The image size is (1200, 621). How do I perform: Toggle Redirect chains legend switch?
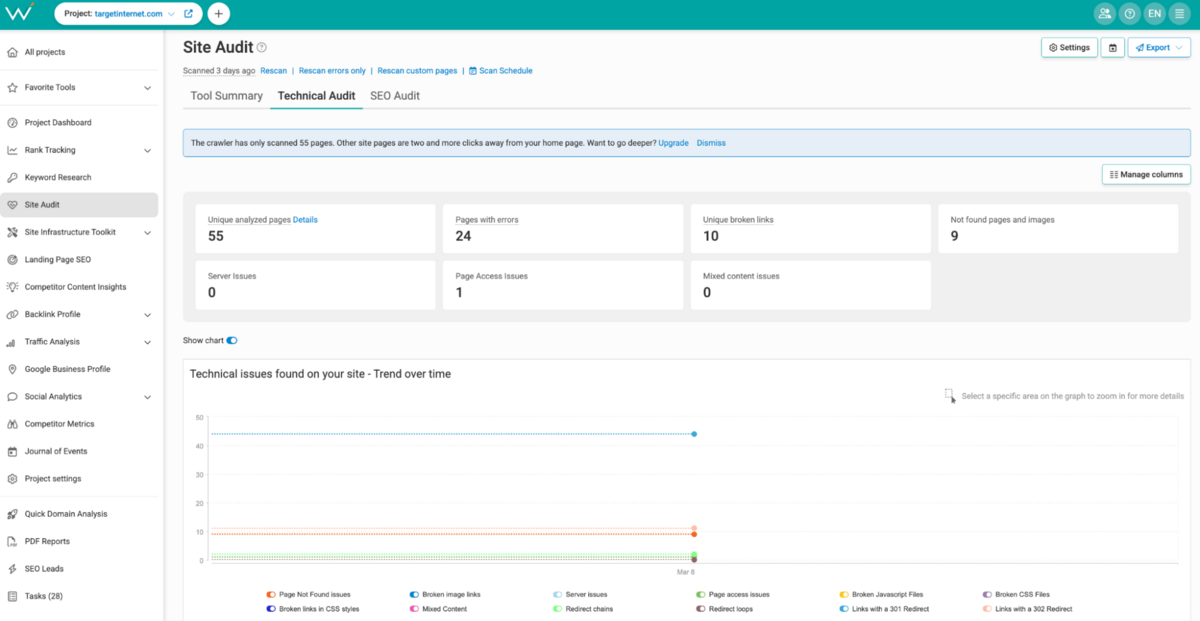coord(557,609)
